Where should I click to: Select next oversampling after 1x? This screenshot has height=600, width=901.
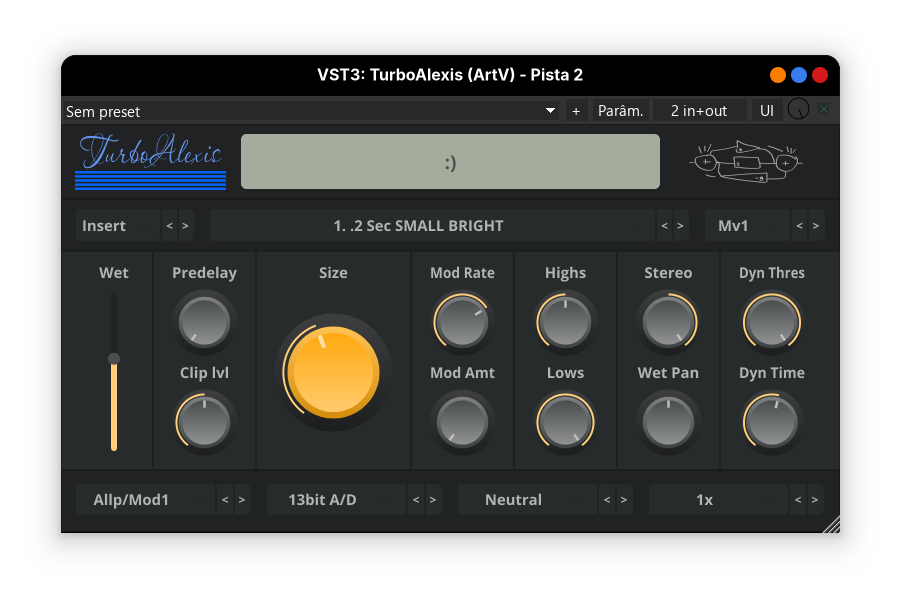click(816, 500)
